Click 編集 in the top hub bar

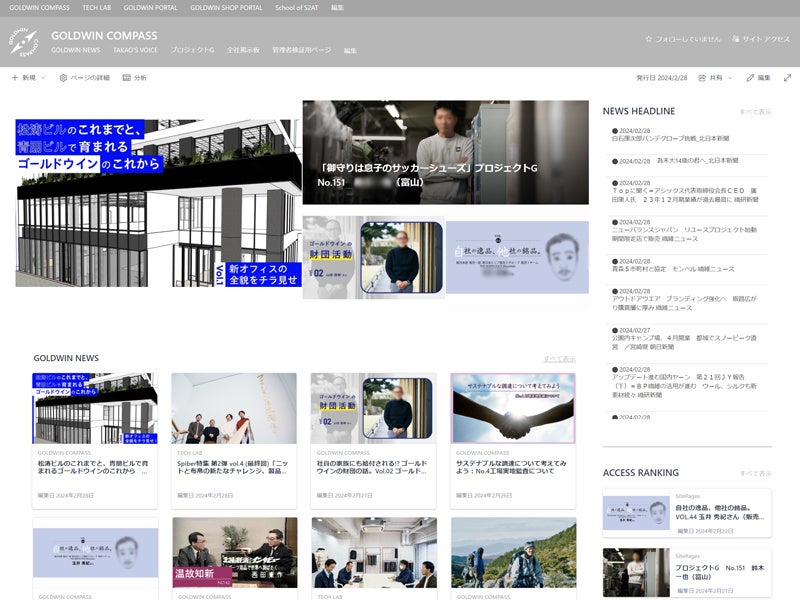coord(337,8)
